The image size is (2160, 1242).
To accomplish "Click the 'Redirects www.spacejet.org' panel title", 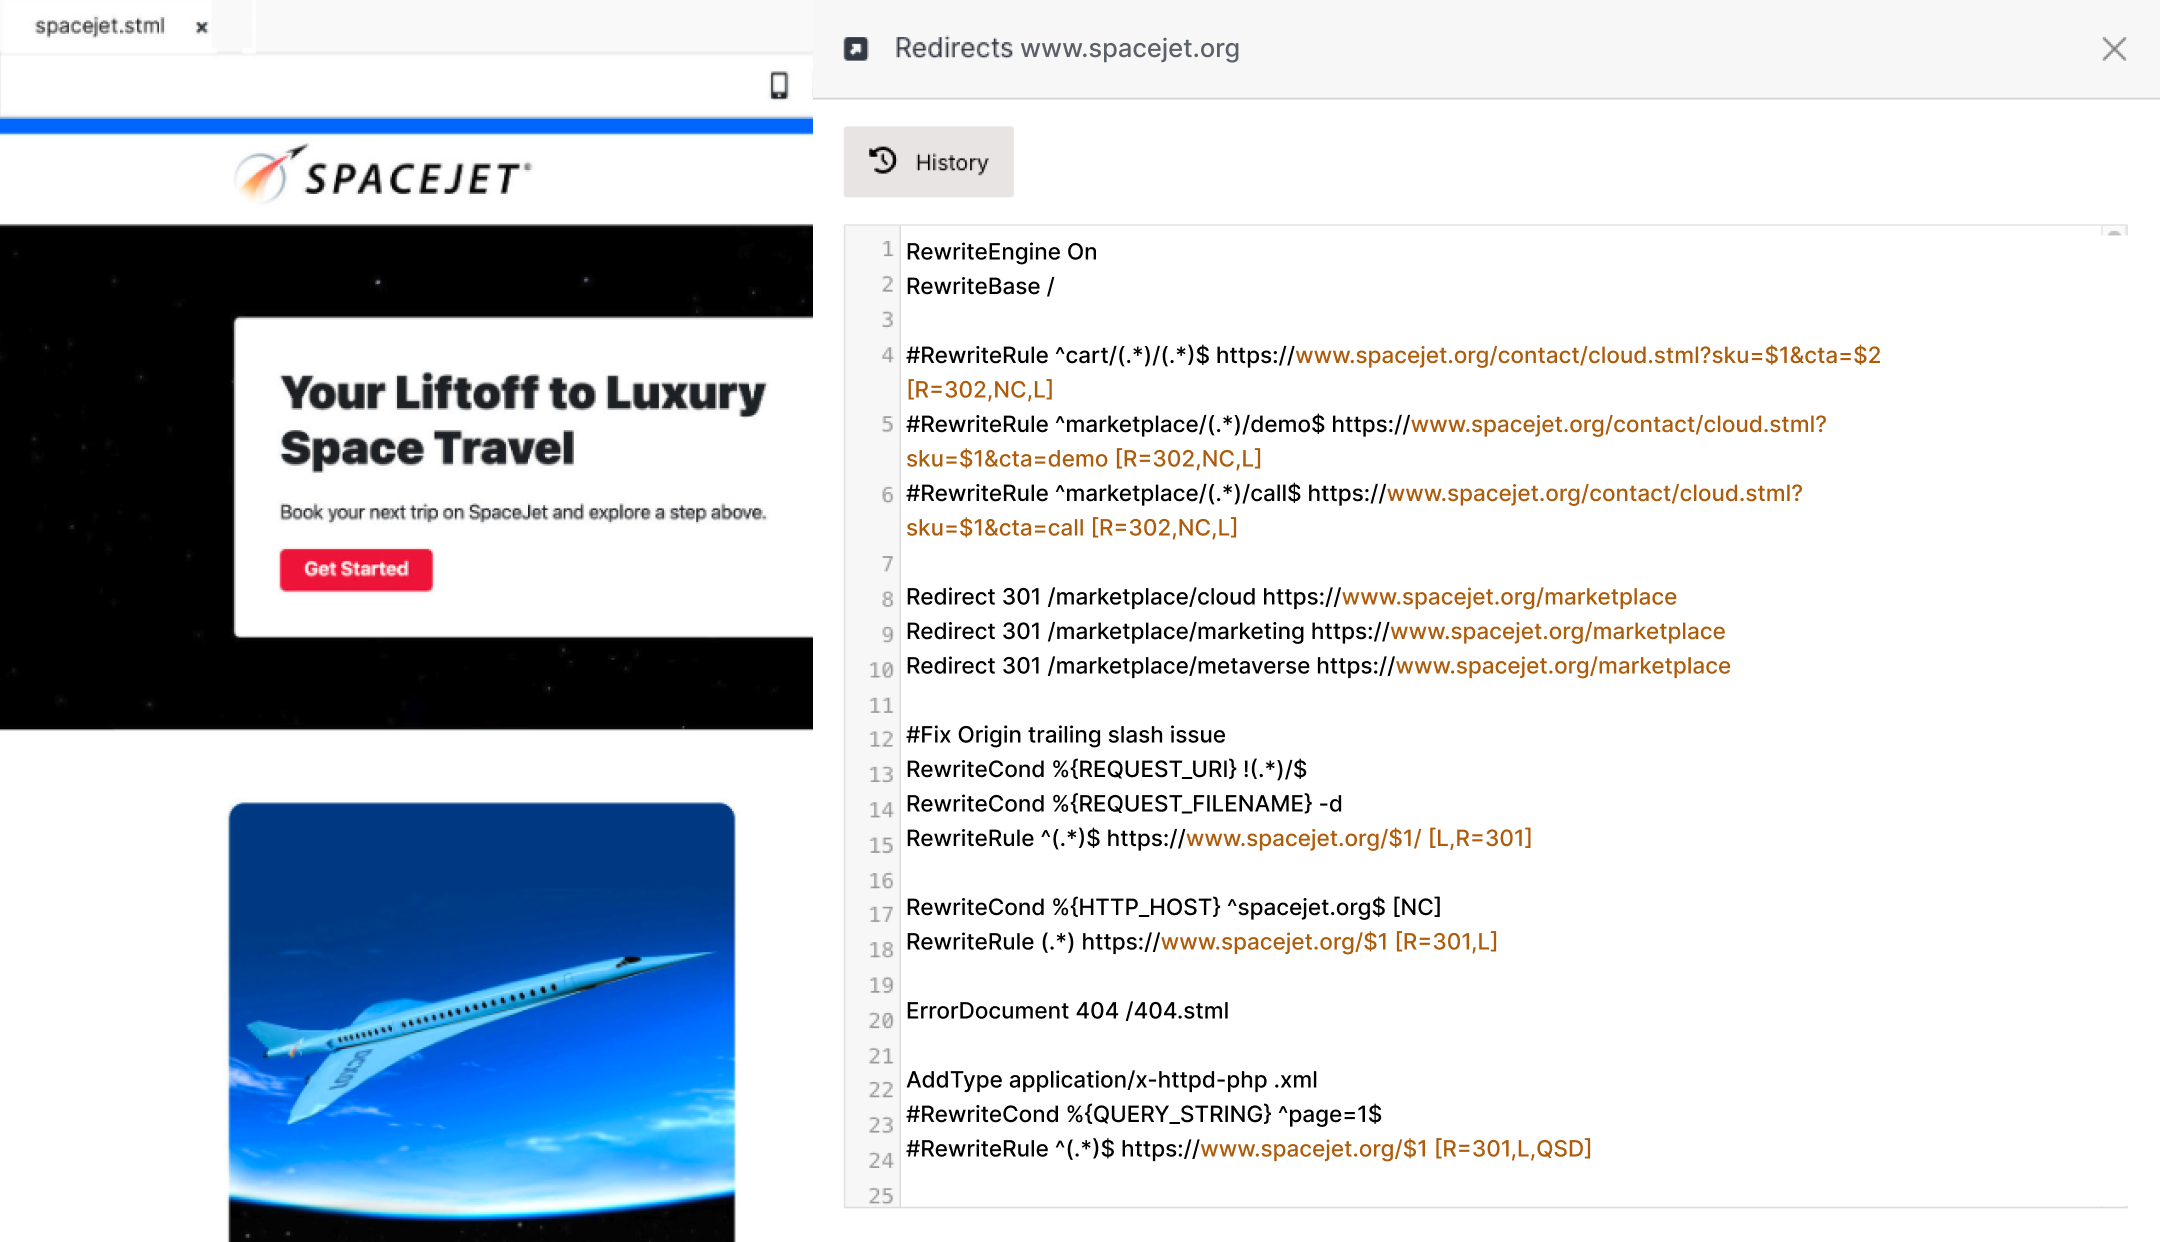I will pos(1066,48).
